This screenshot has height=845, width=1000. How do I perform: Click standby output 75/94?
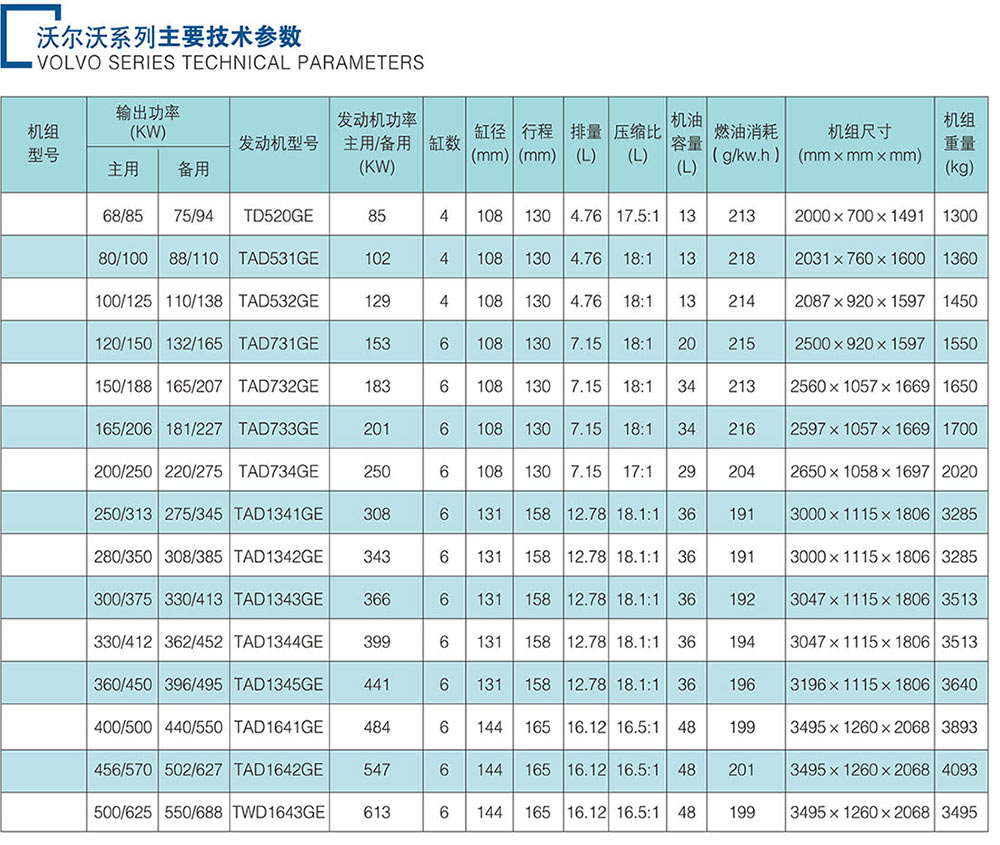(193, 216)
